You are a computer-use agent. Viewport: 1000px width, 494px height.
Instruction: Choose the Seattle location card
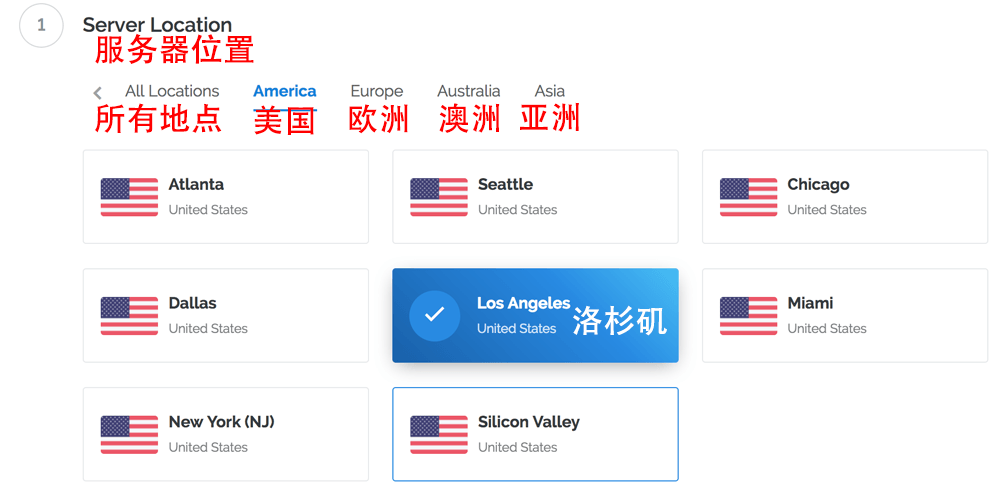pos(535,197)
